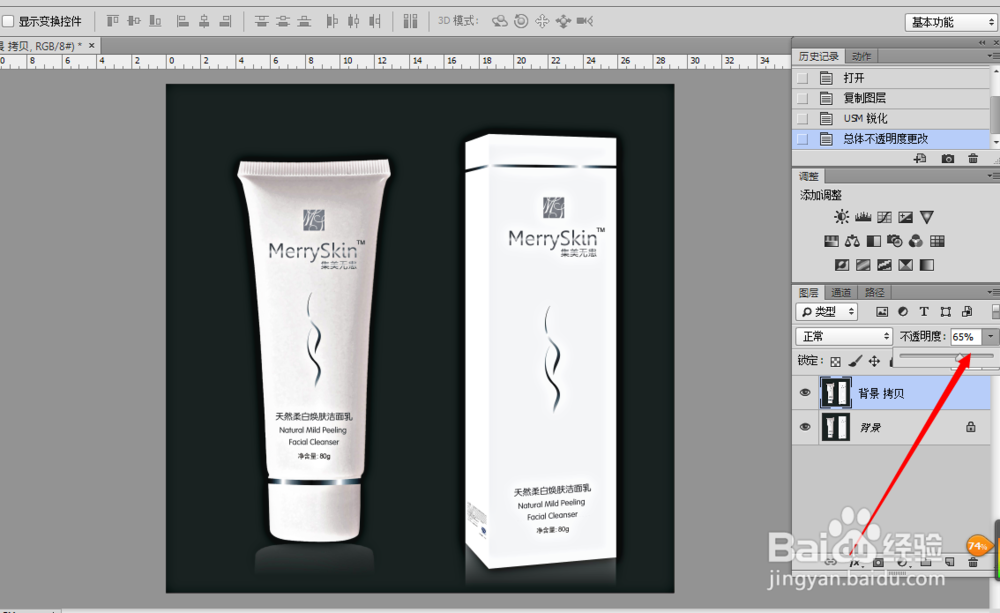Switch to the 路径 tab
1000x613 pixels.
874,292
